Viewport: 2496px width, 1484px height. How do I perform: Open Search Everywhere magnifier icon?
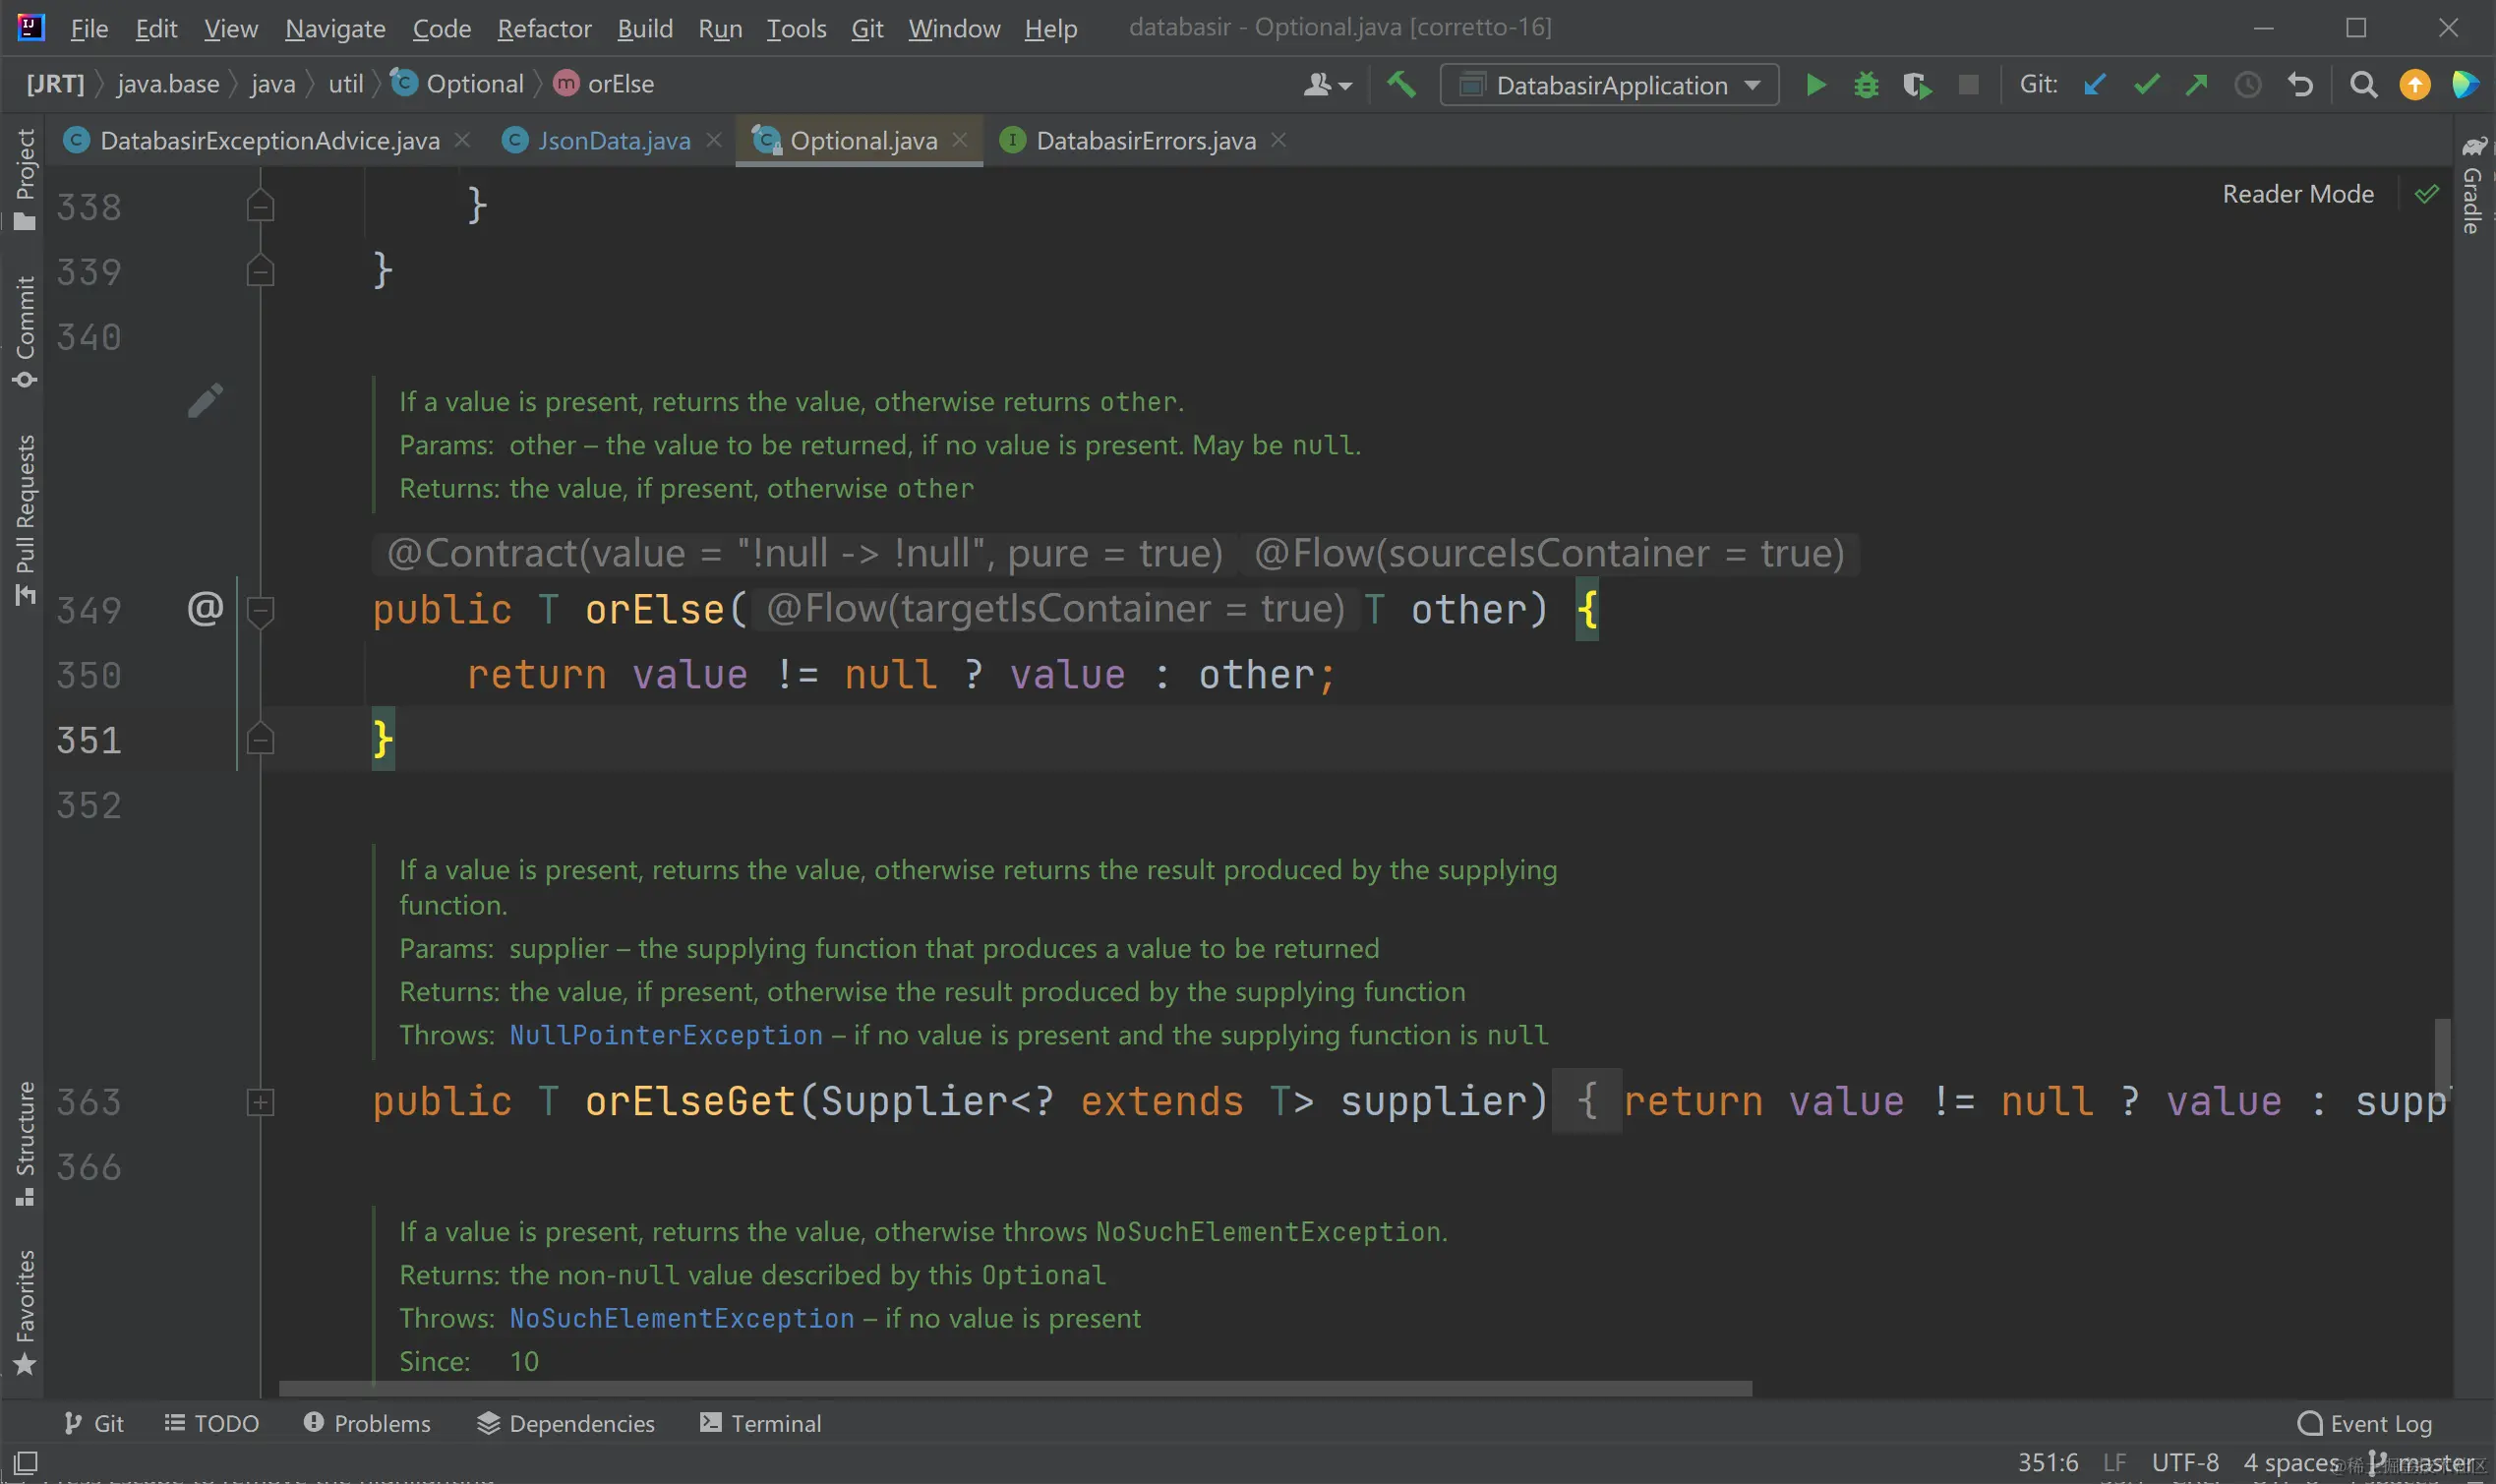point(2362,85)
